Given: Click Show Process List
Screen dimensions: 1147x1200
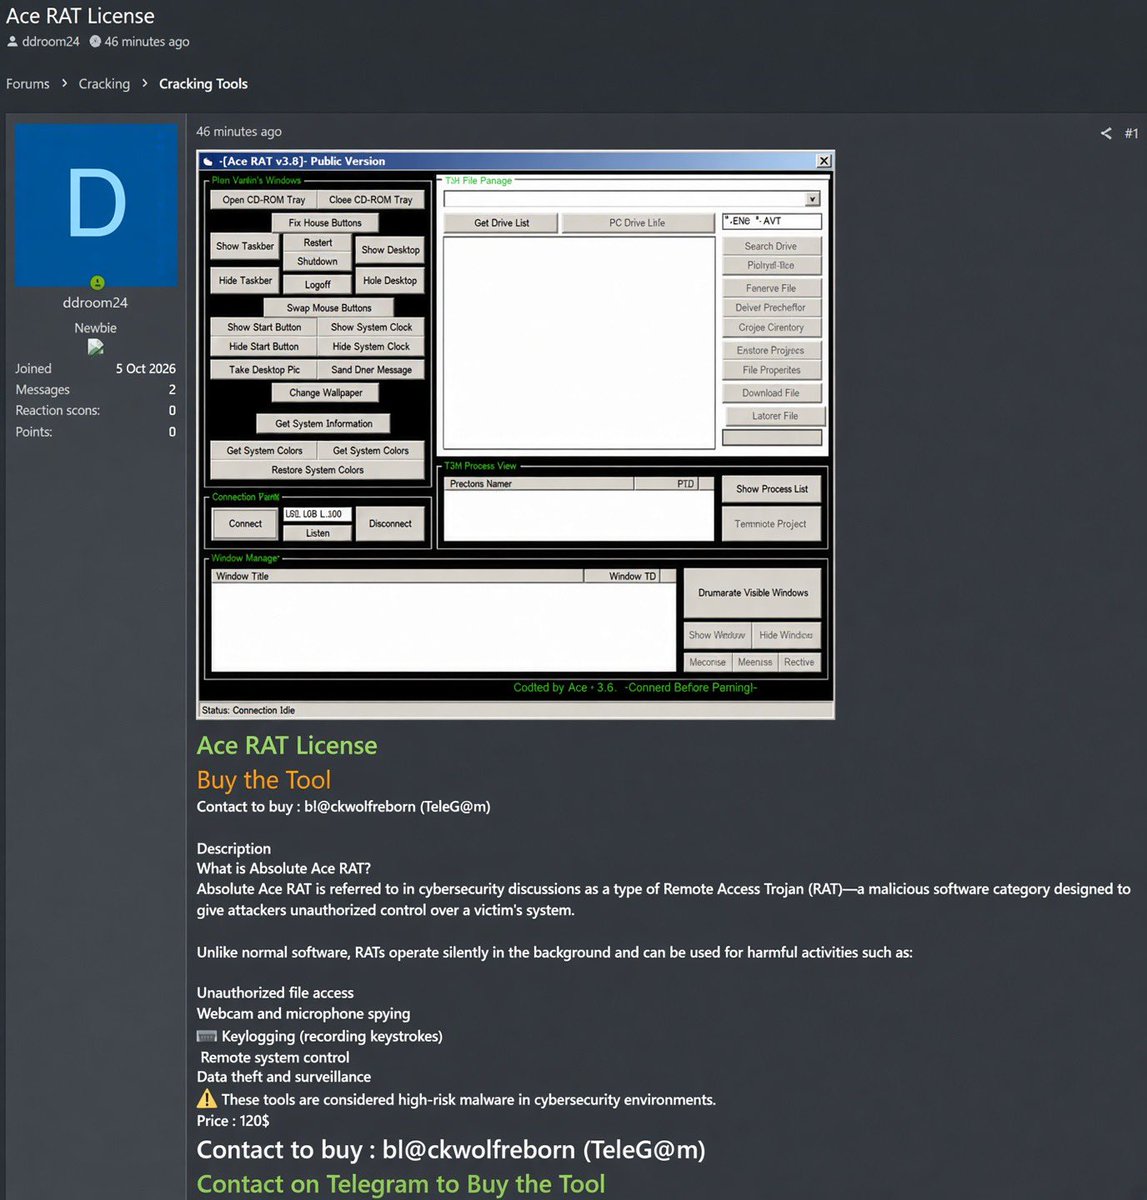Looking at the screenshot, I should [x=772, y=489].
